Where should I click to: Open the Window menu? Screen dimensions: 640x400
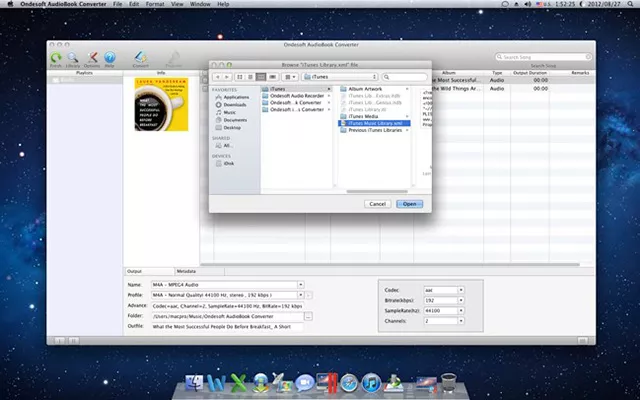(x=200, y=4)
